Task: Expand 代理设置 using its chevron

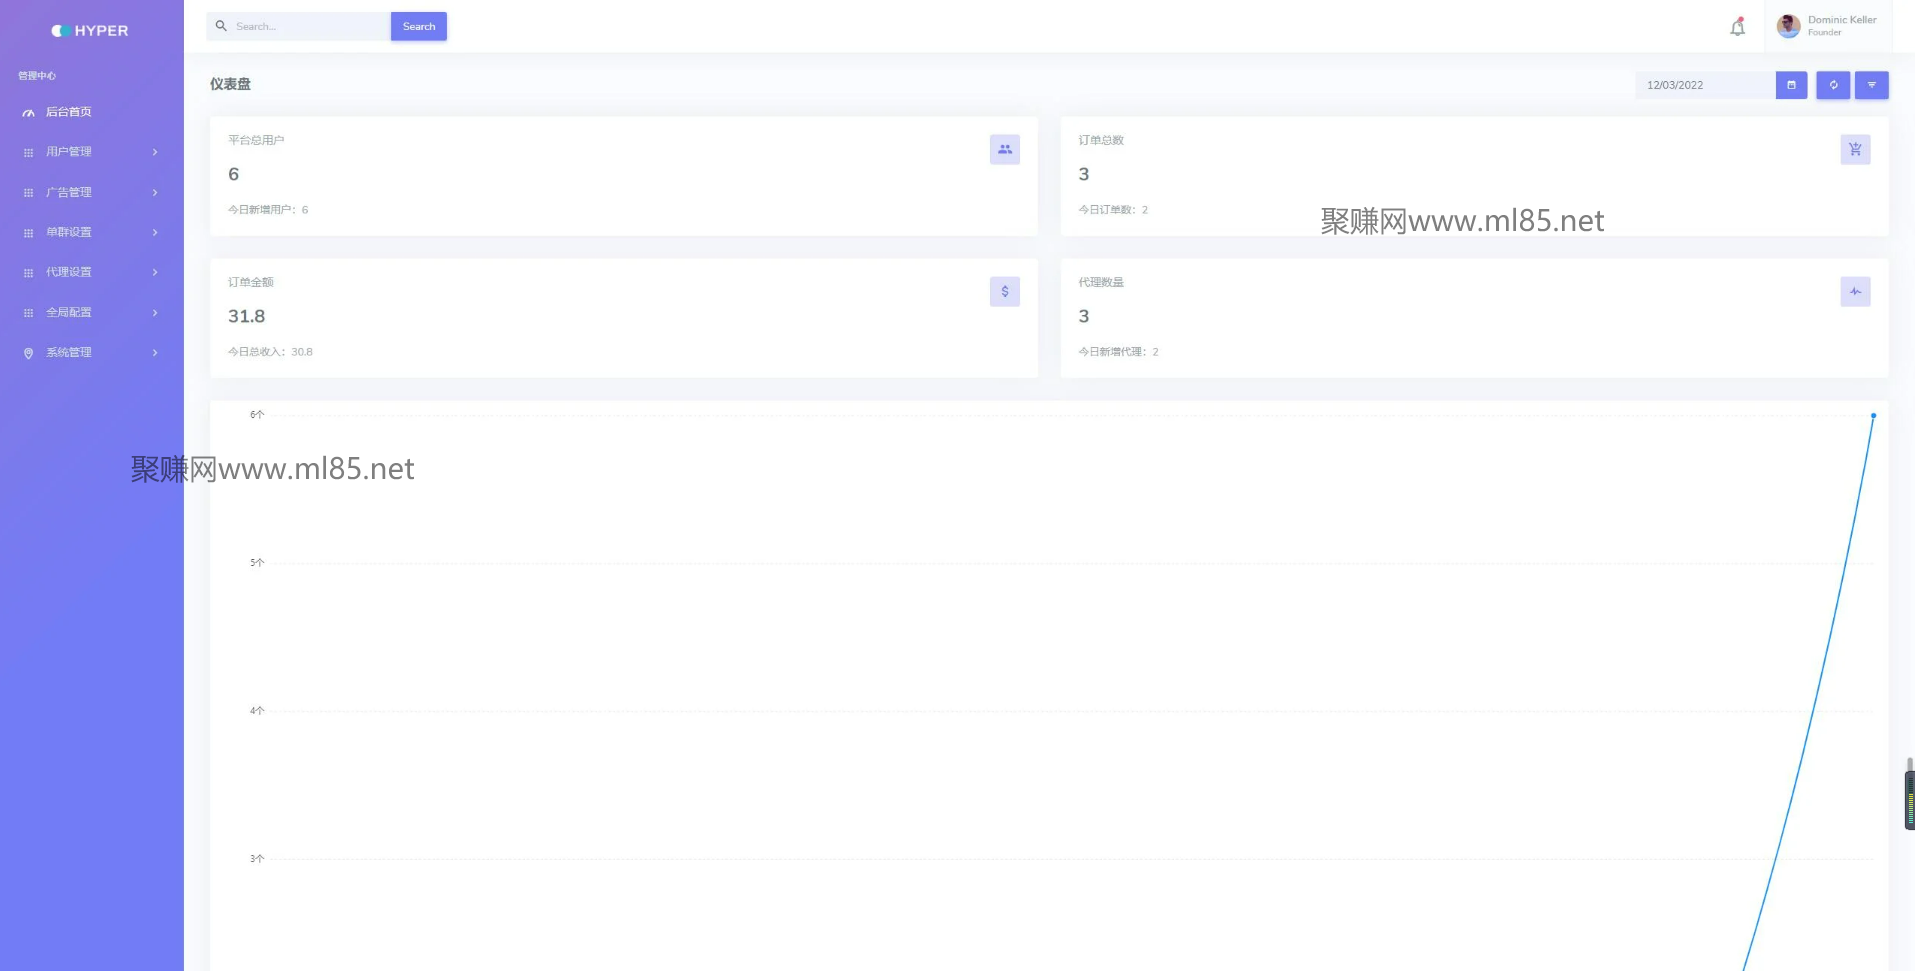Action: tap(155, 272)
